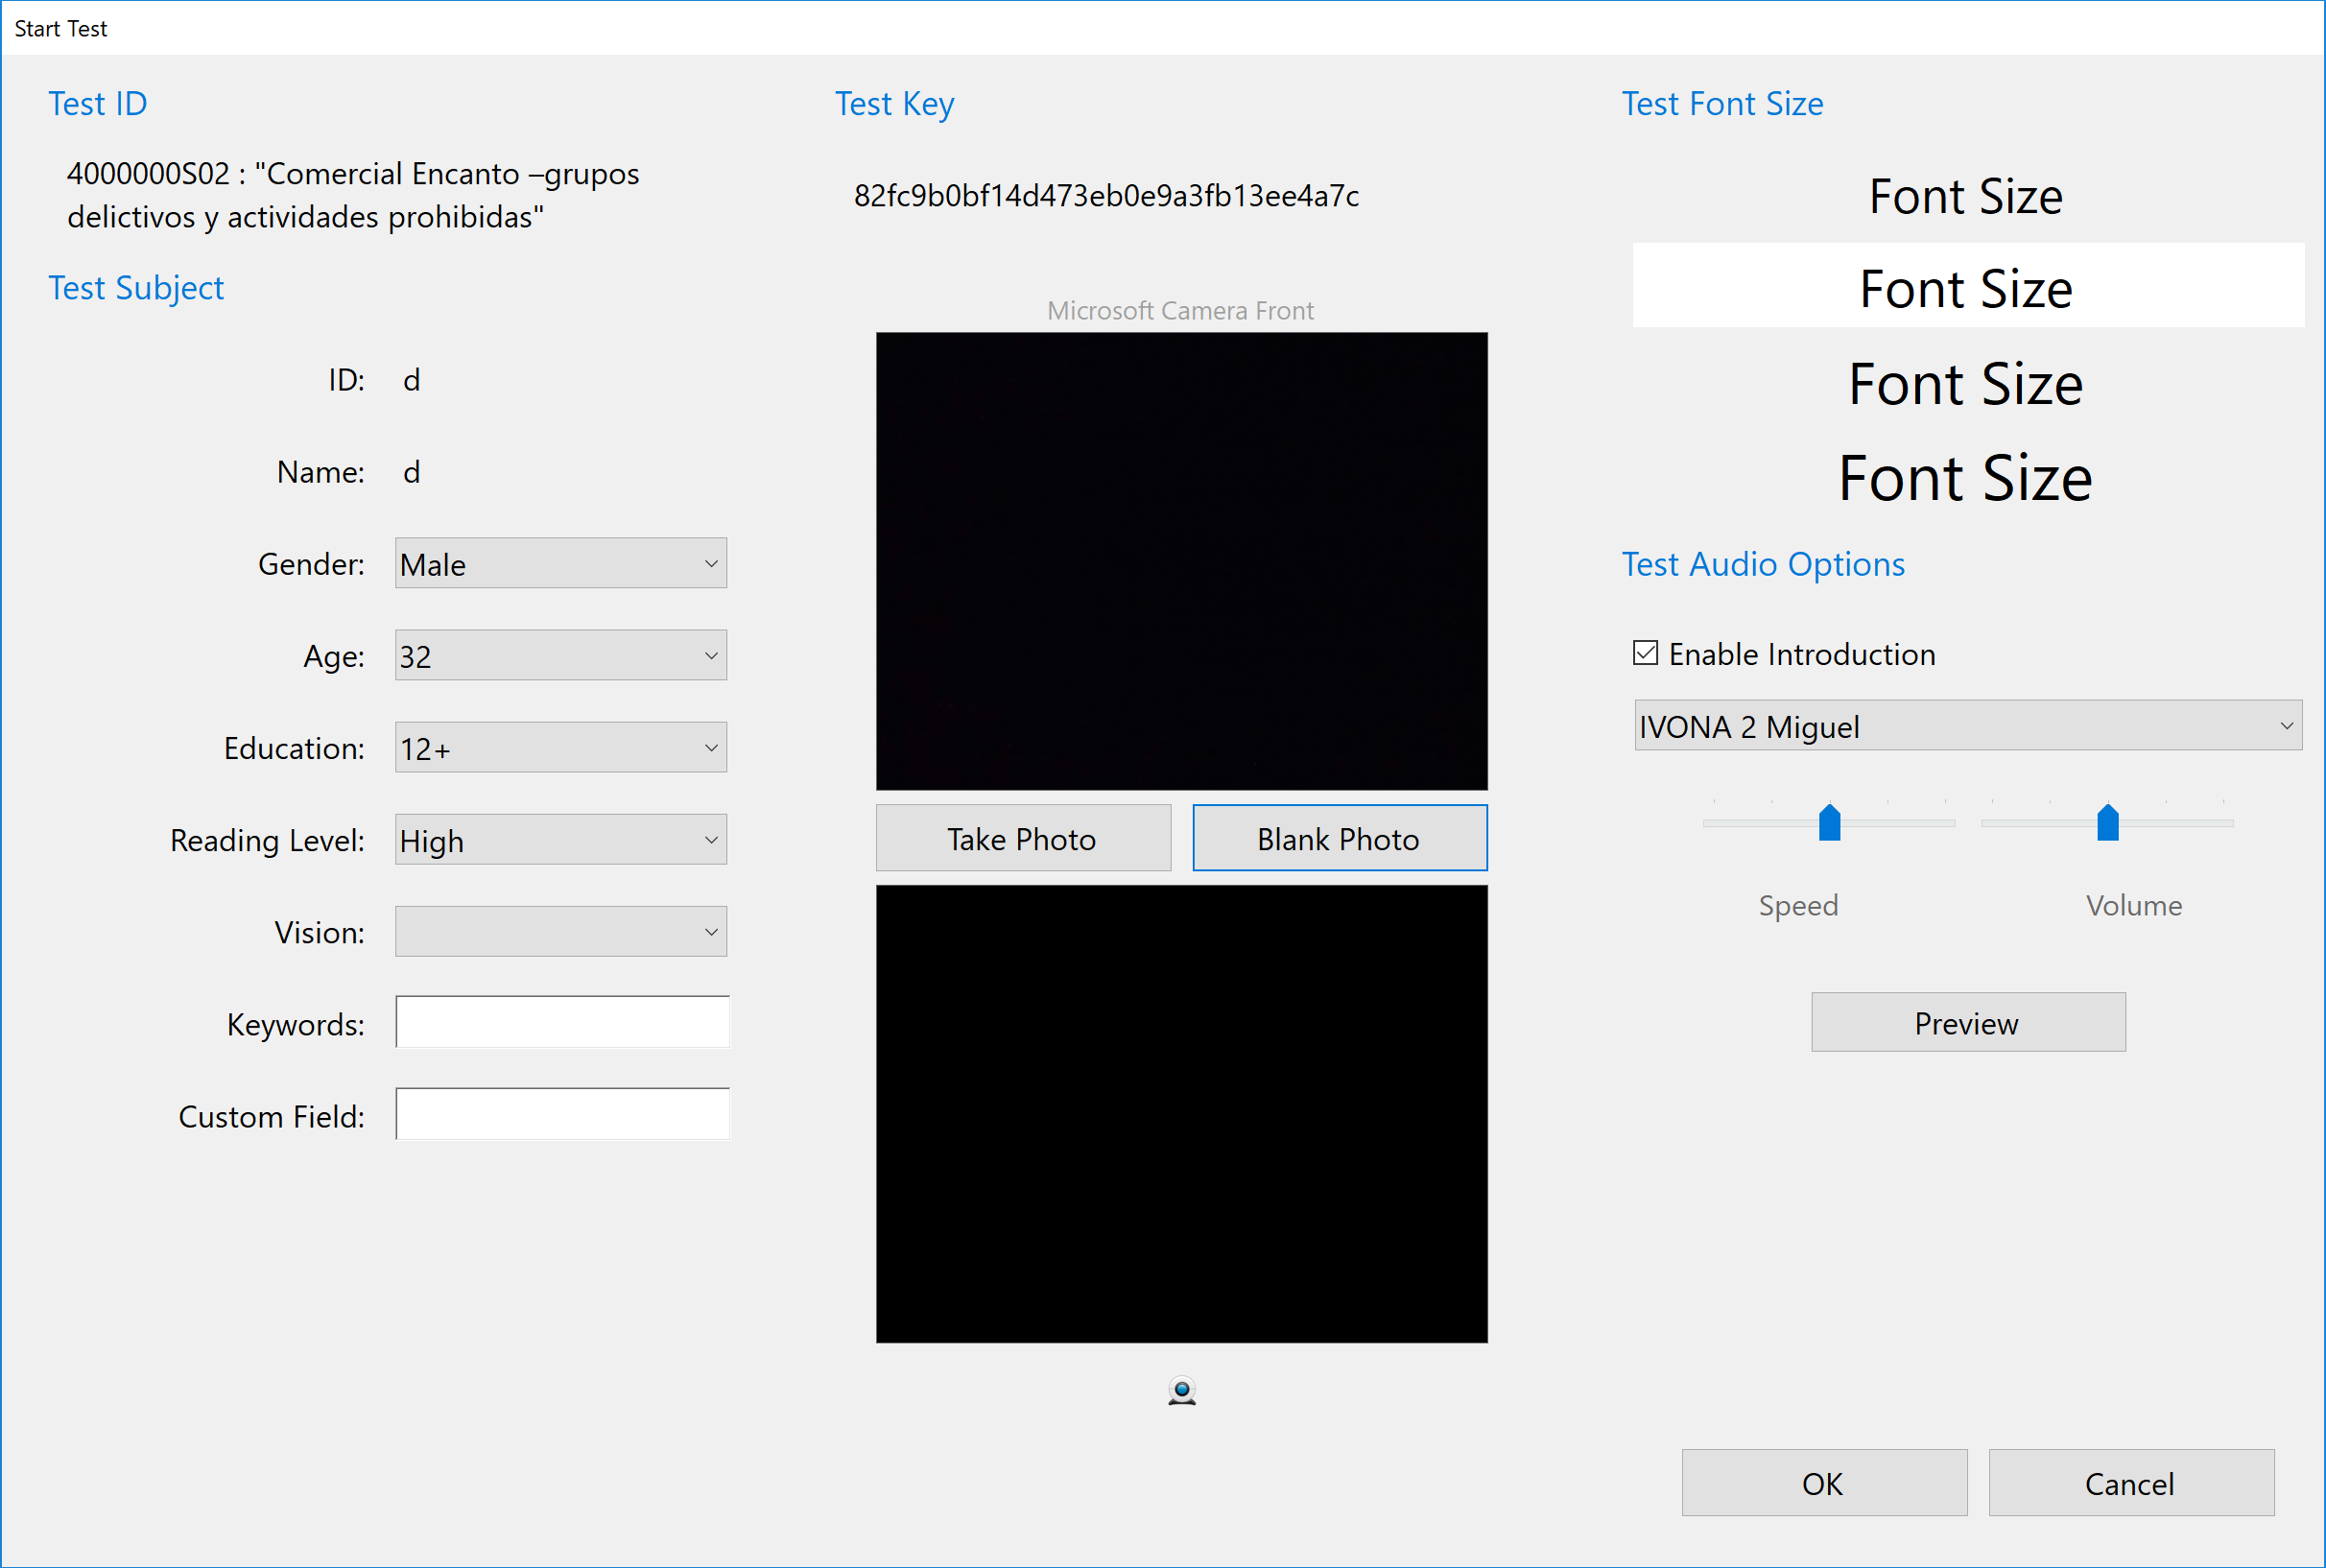Click the Volume label under the slider
2326x1568 pixels.
click(x=2134, y=905)
